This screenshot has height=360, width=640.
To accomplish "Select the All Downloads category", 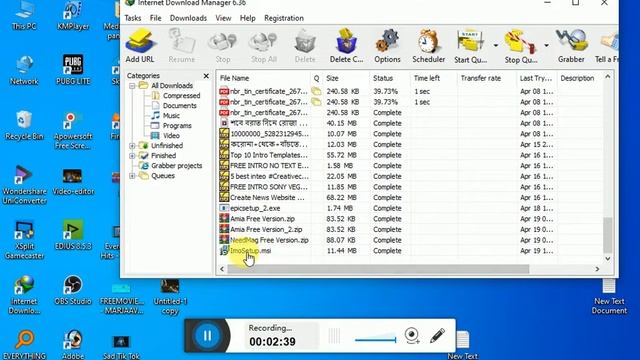I will 172,86.
